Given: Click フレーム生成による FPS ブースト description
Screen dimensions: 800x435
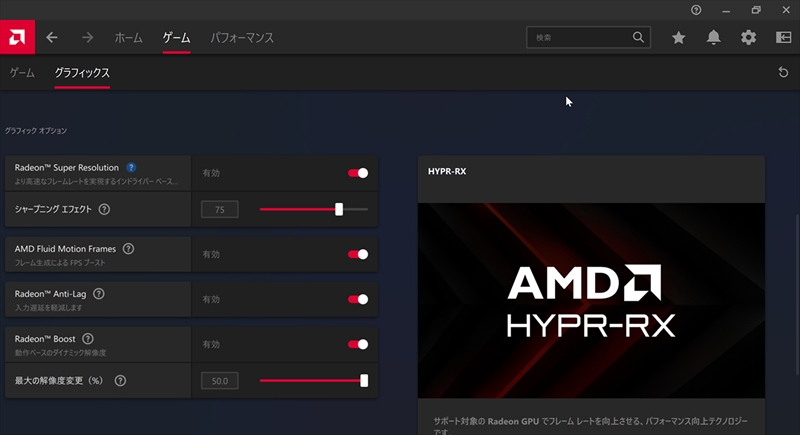Looking at the screenshot, I should point(60,263).
